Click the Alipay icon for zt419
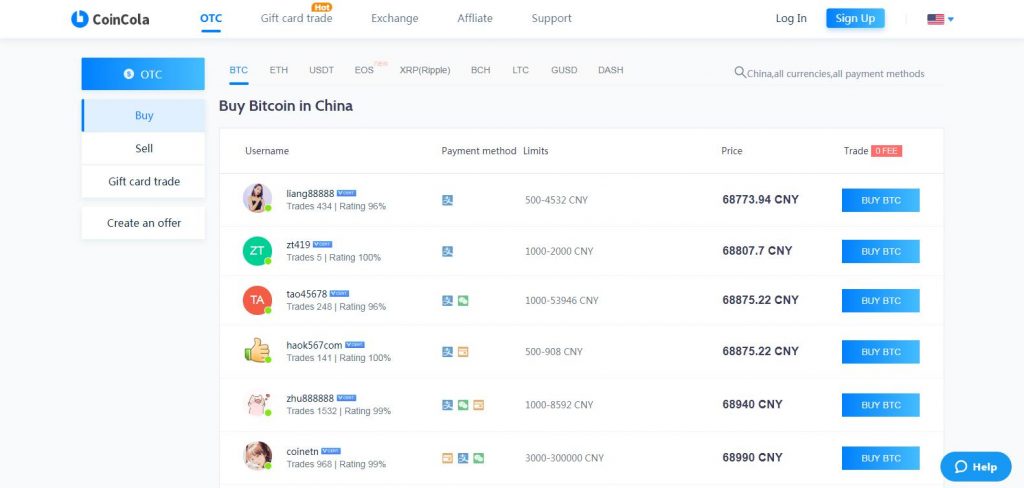This screenshot has height=488, width=1024. (447, 252)
